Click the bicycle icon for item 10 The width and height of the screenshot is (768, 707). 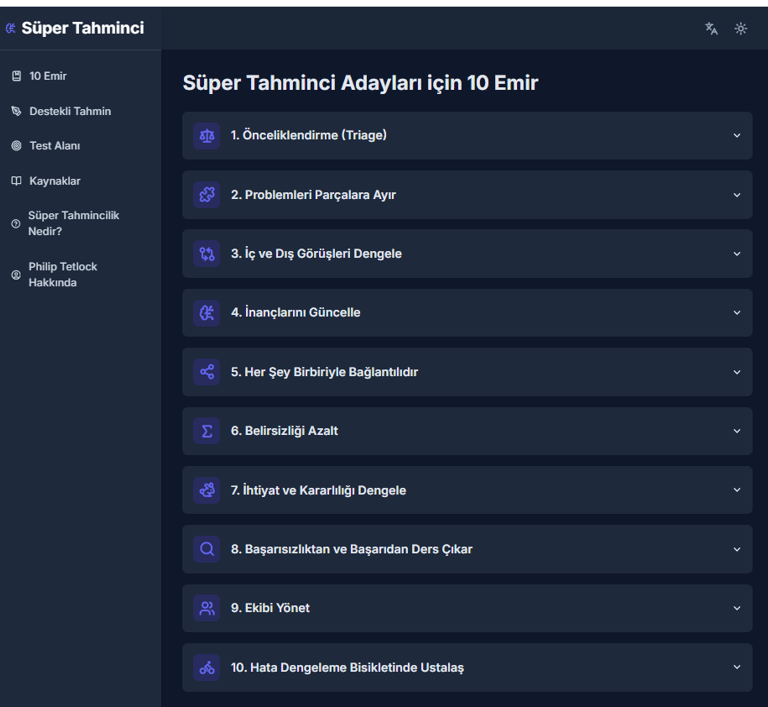207,667
